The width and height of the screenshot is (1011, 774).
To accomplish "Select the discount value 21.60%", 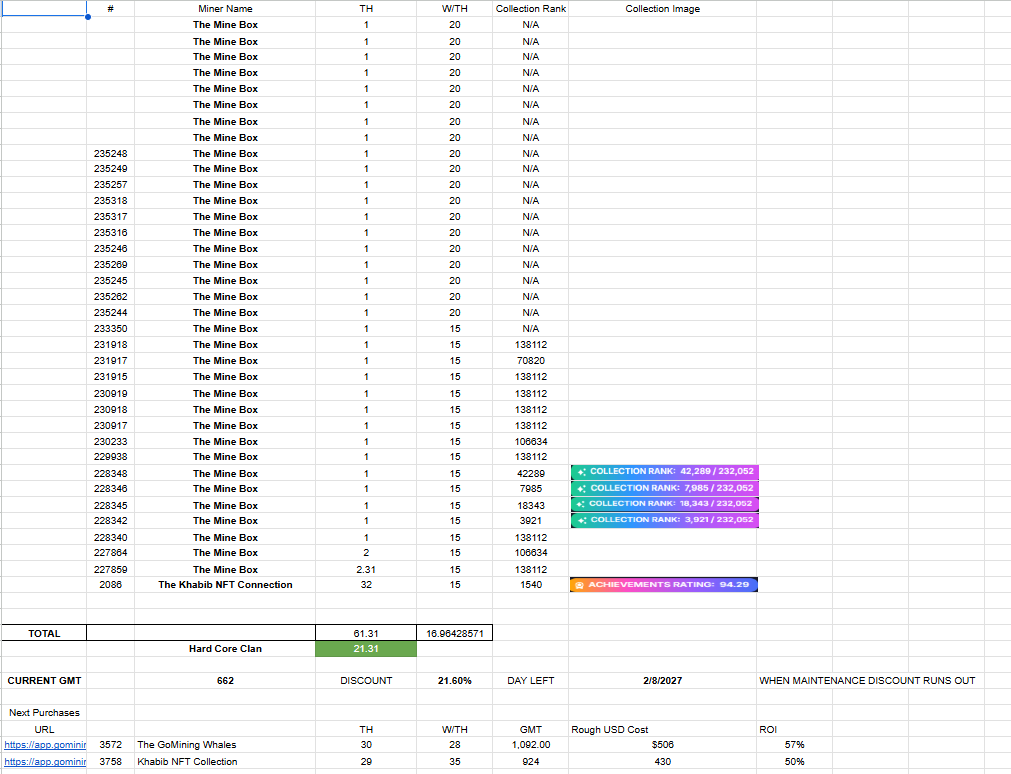I will pos(454,681).
